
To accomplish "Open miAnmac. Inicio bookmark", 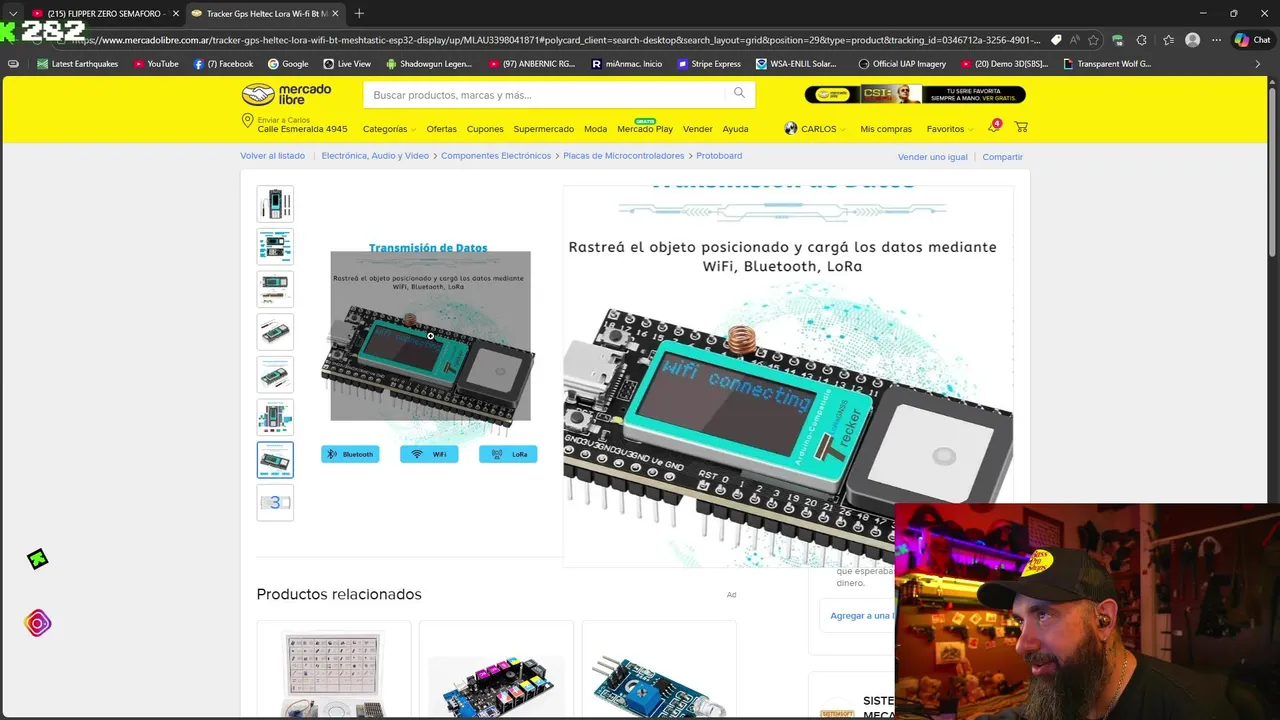I will coord(627,64).
